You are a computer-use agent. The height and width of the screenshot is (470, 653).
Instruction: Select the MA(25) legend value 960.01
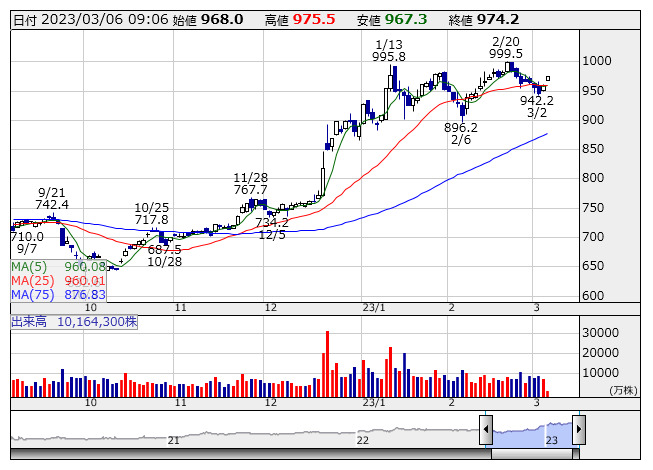85,281
